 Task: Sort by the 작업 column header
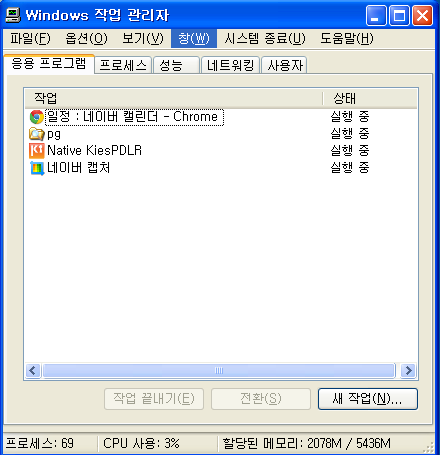click(x=174, y=98)
